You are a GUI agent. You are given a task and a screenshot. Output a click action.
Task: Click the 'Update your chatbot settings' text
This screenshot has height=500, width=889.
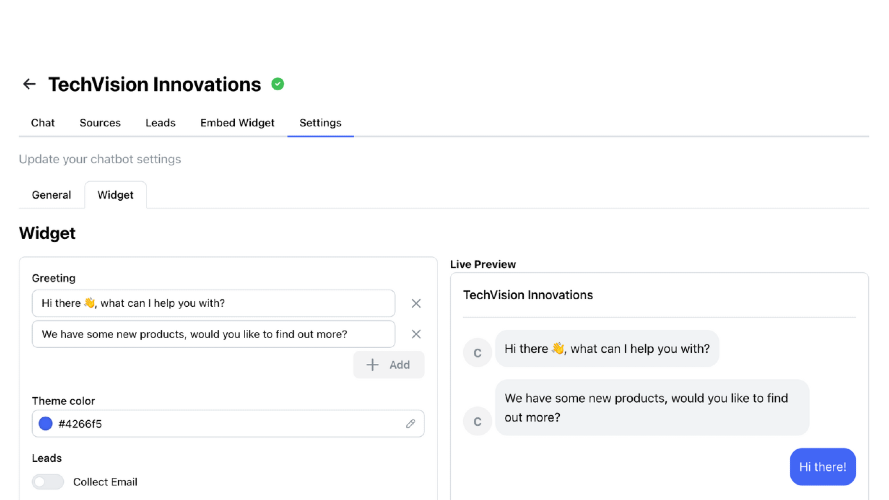tap(100, 159)
